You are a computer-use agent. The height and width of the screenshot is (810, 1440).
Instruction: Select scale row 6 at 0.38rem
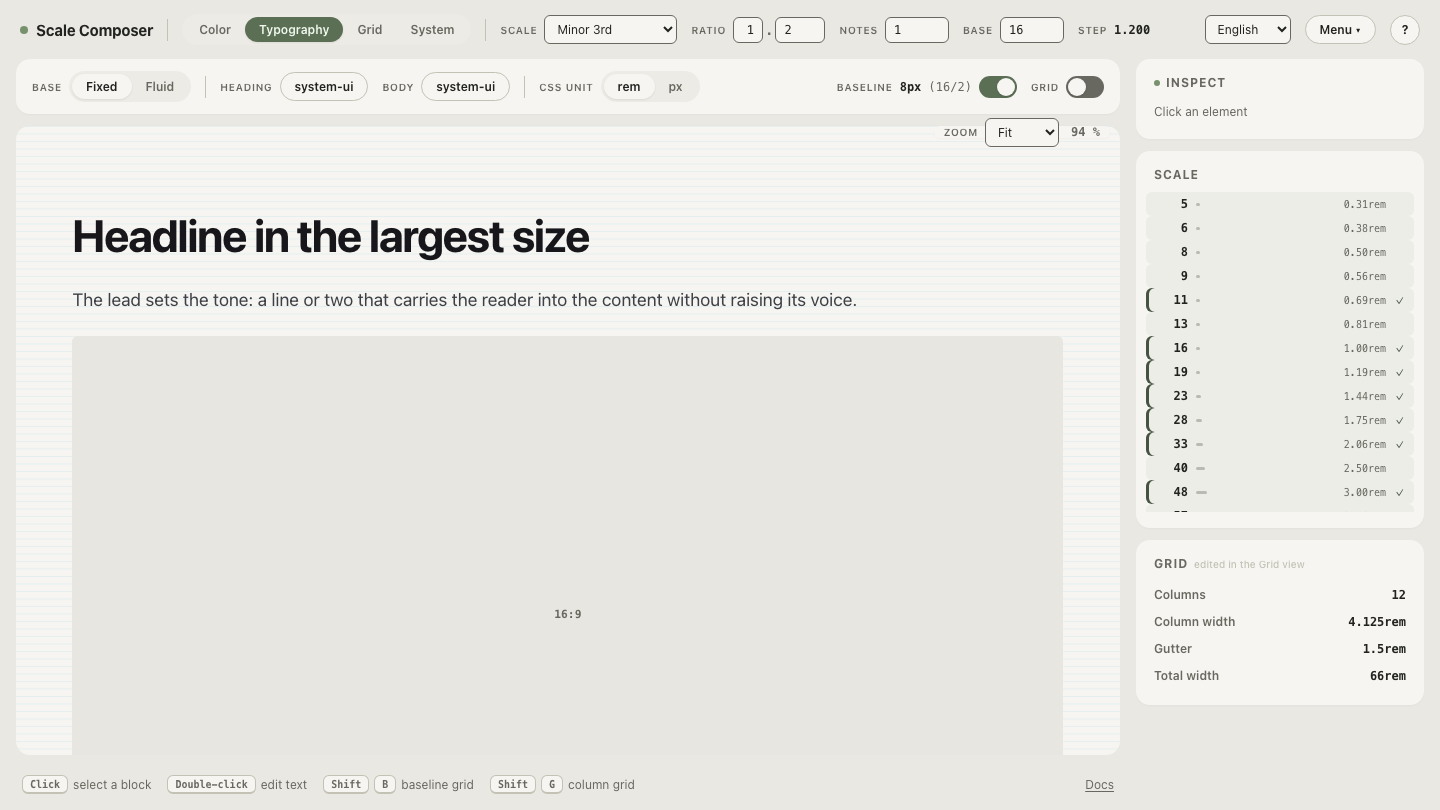(1280, 228)
